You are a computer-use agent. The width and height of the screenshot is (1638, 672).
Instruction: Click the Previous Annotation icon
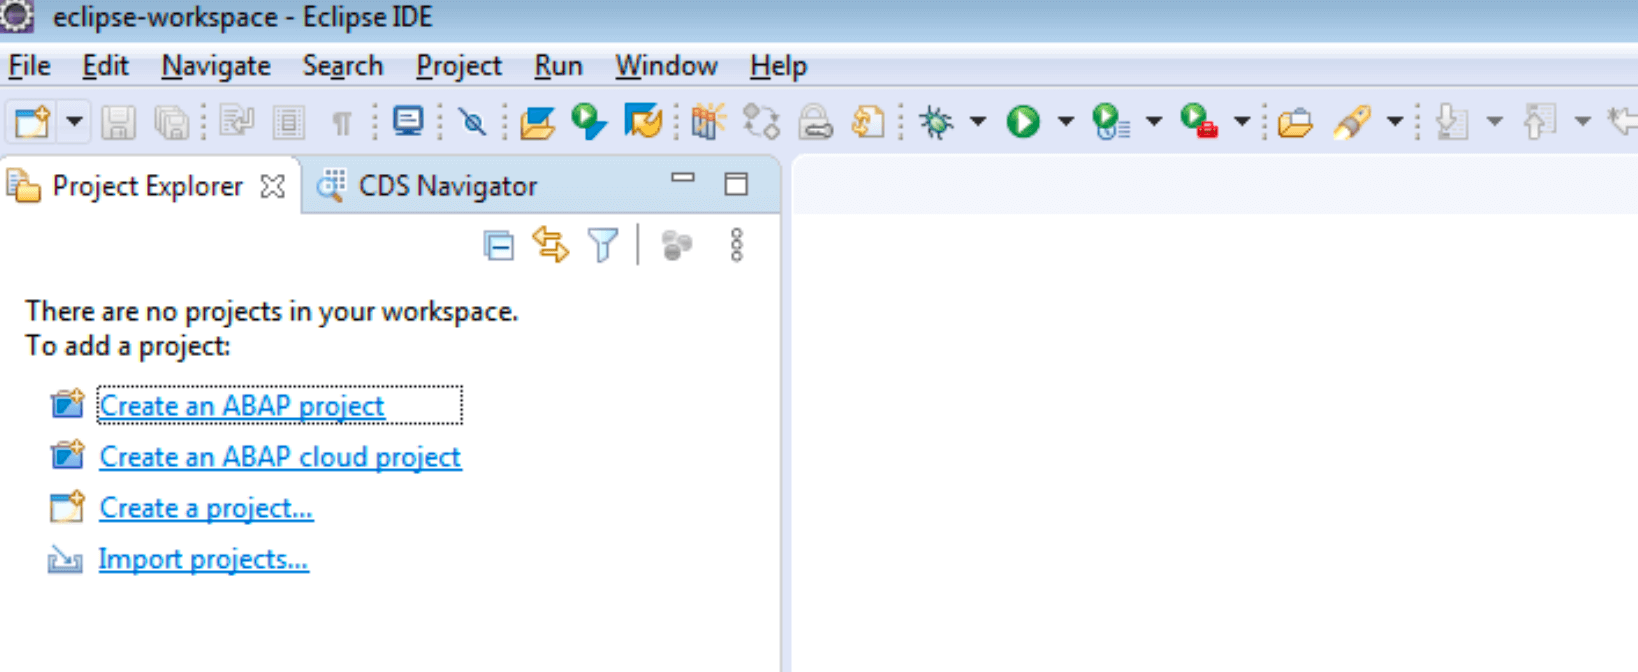coord(1539,122)
